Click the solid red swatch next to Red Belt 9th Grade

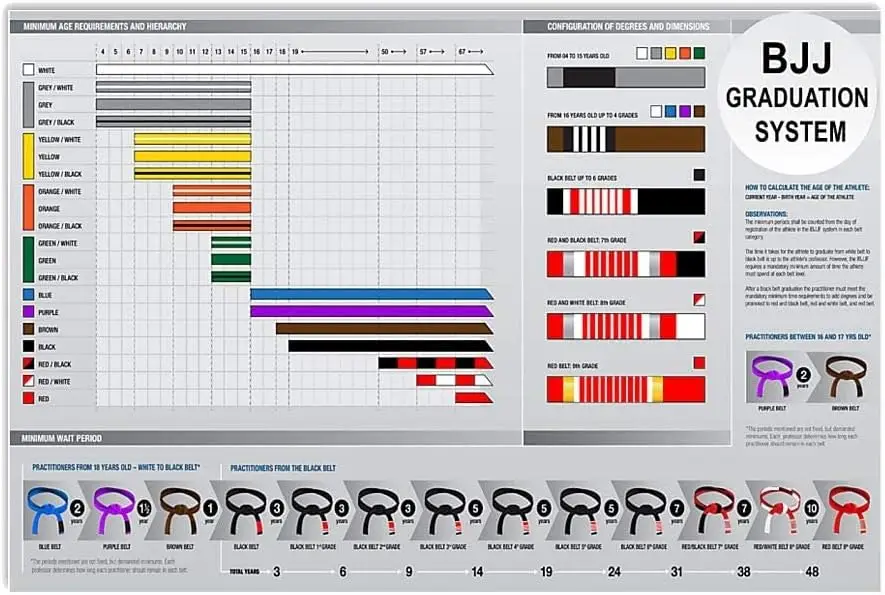699,363
